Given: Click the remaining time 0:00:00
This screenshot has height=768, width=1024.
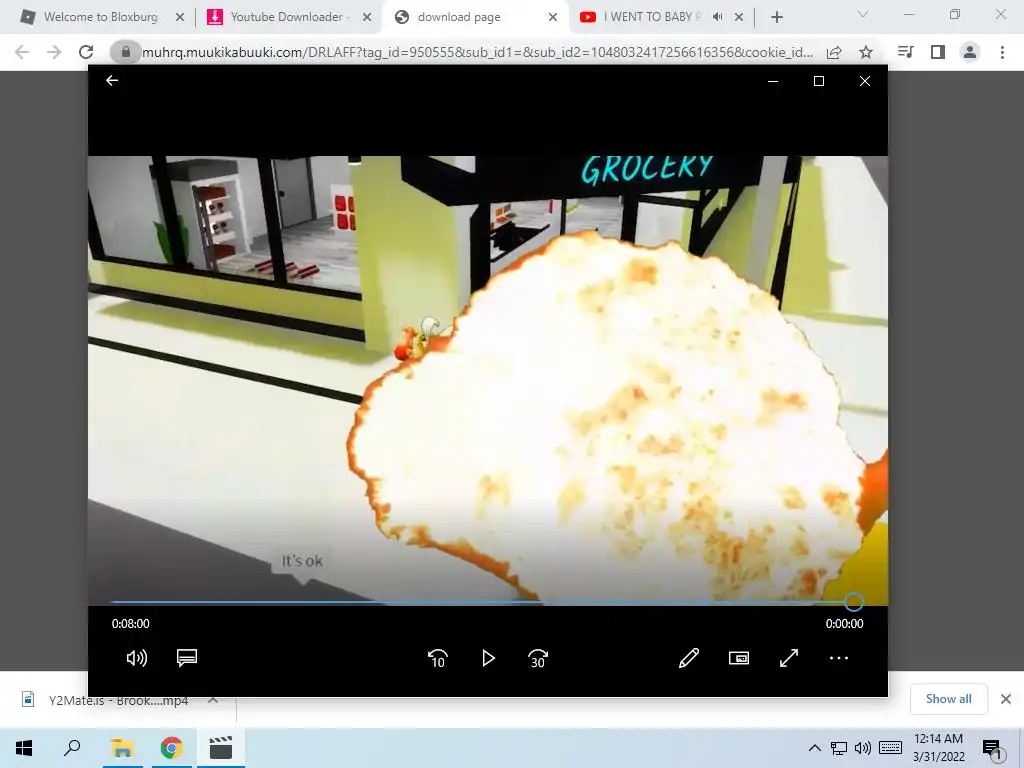Looking at the screenshot, I should click(x=844, y=624).
